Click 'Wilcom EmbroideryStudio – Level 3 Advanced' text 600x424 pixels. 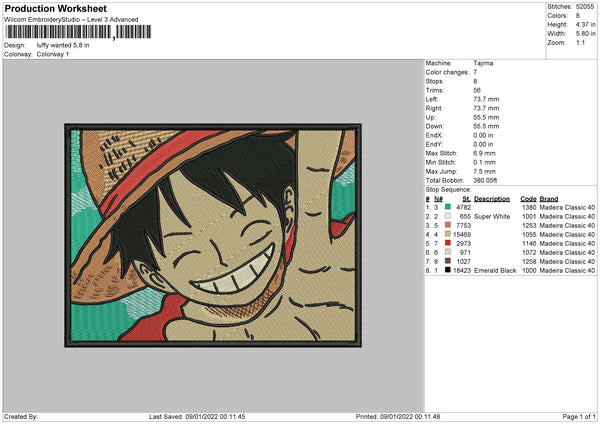71,20
